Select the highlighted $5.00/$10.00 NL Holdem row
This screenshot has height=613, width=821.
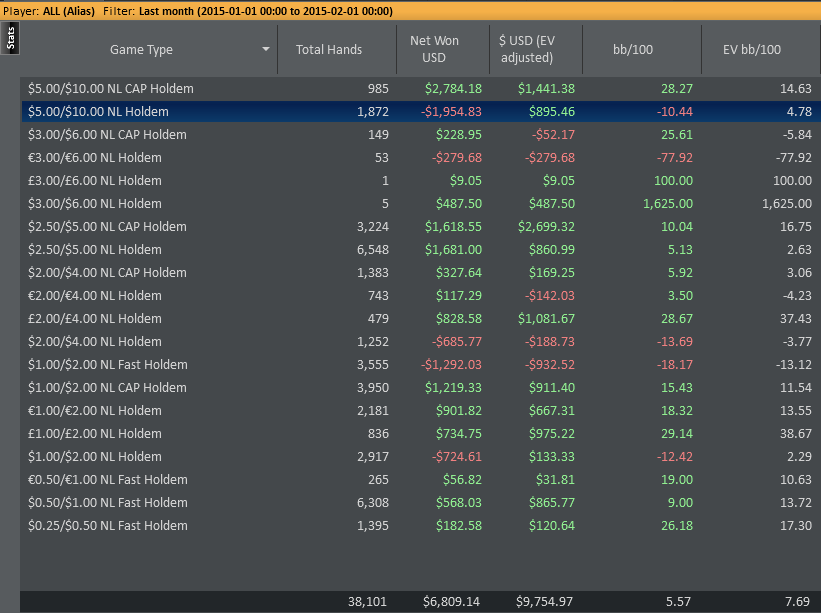[421, 112]
